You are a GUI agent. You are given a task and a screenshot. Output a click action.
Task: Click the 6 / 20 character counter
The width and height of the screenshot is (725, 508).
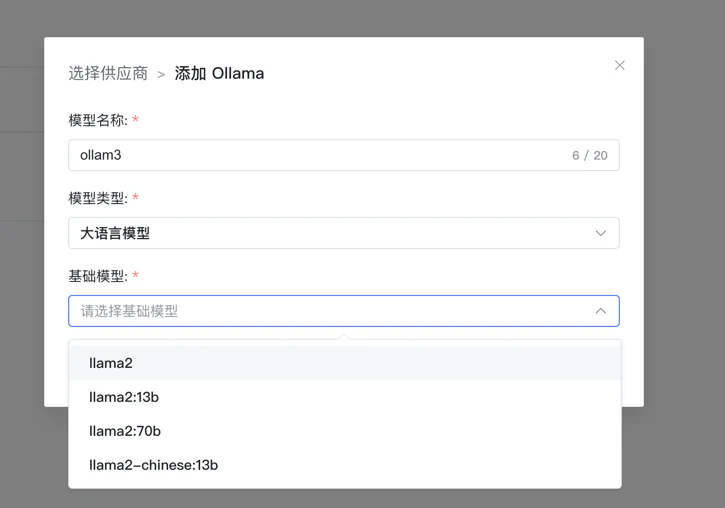point(589,156)
